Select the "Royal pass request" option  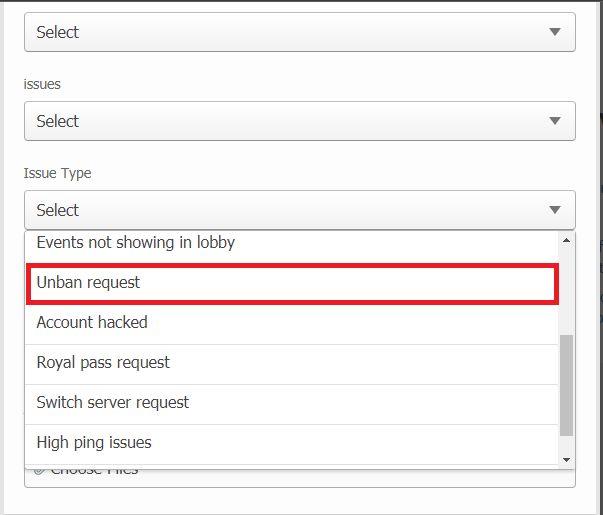pos(103,362)
